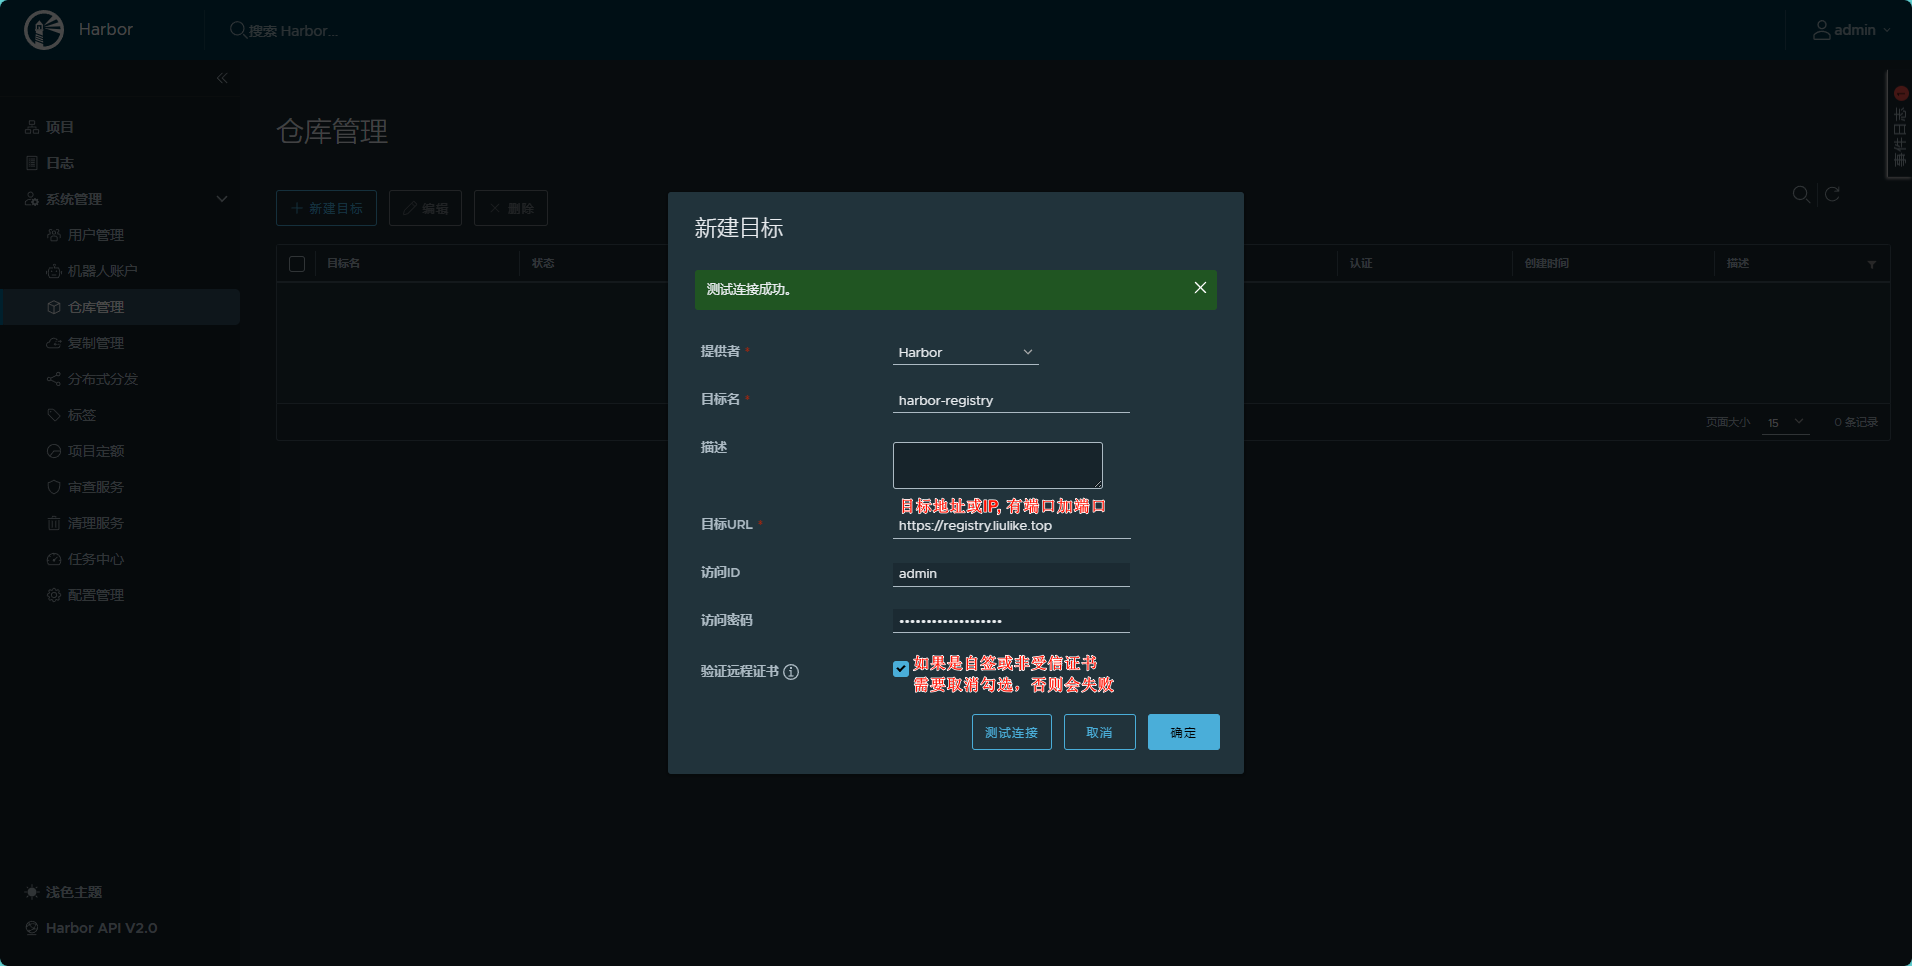Open the page size dropdown

[x=1785, y=422]
